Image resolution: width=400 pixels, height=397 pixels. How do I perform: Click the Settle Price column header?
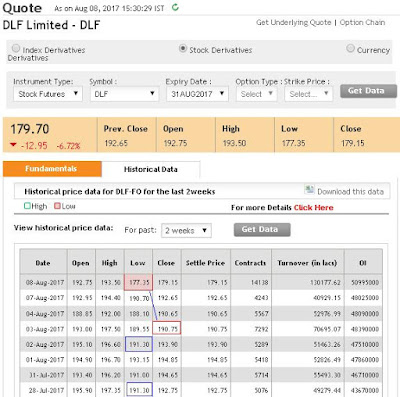click(206, 263)
